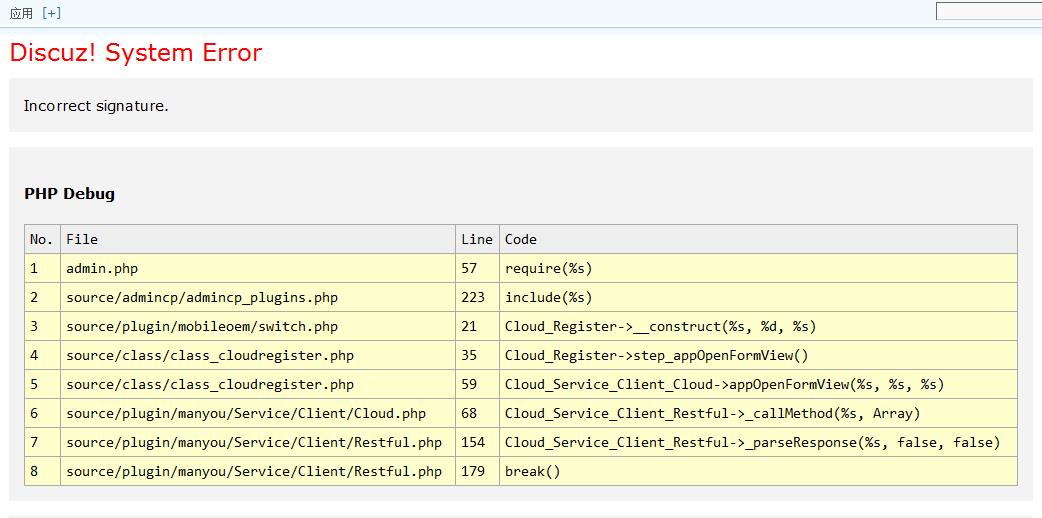Click the 应用 label in top bar

[21, 13]
